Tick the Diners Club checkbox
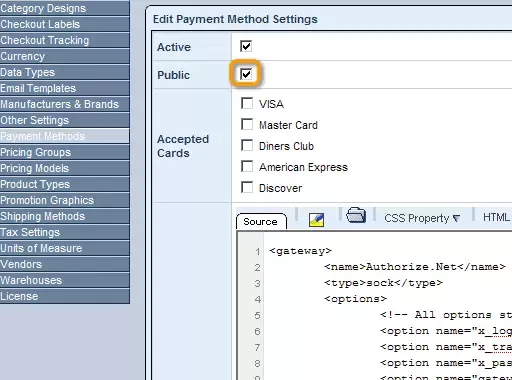The image size is (512, 380). pos(247,145)
